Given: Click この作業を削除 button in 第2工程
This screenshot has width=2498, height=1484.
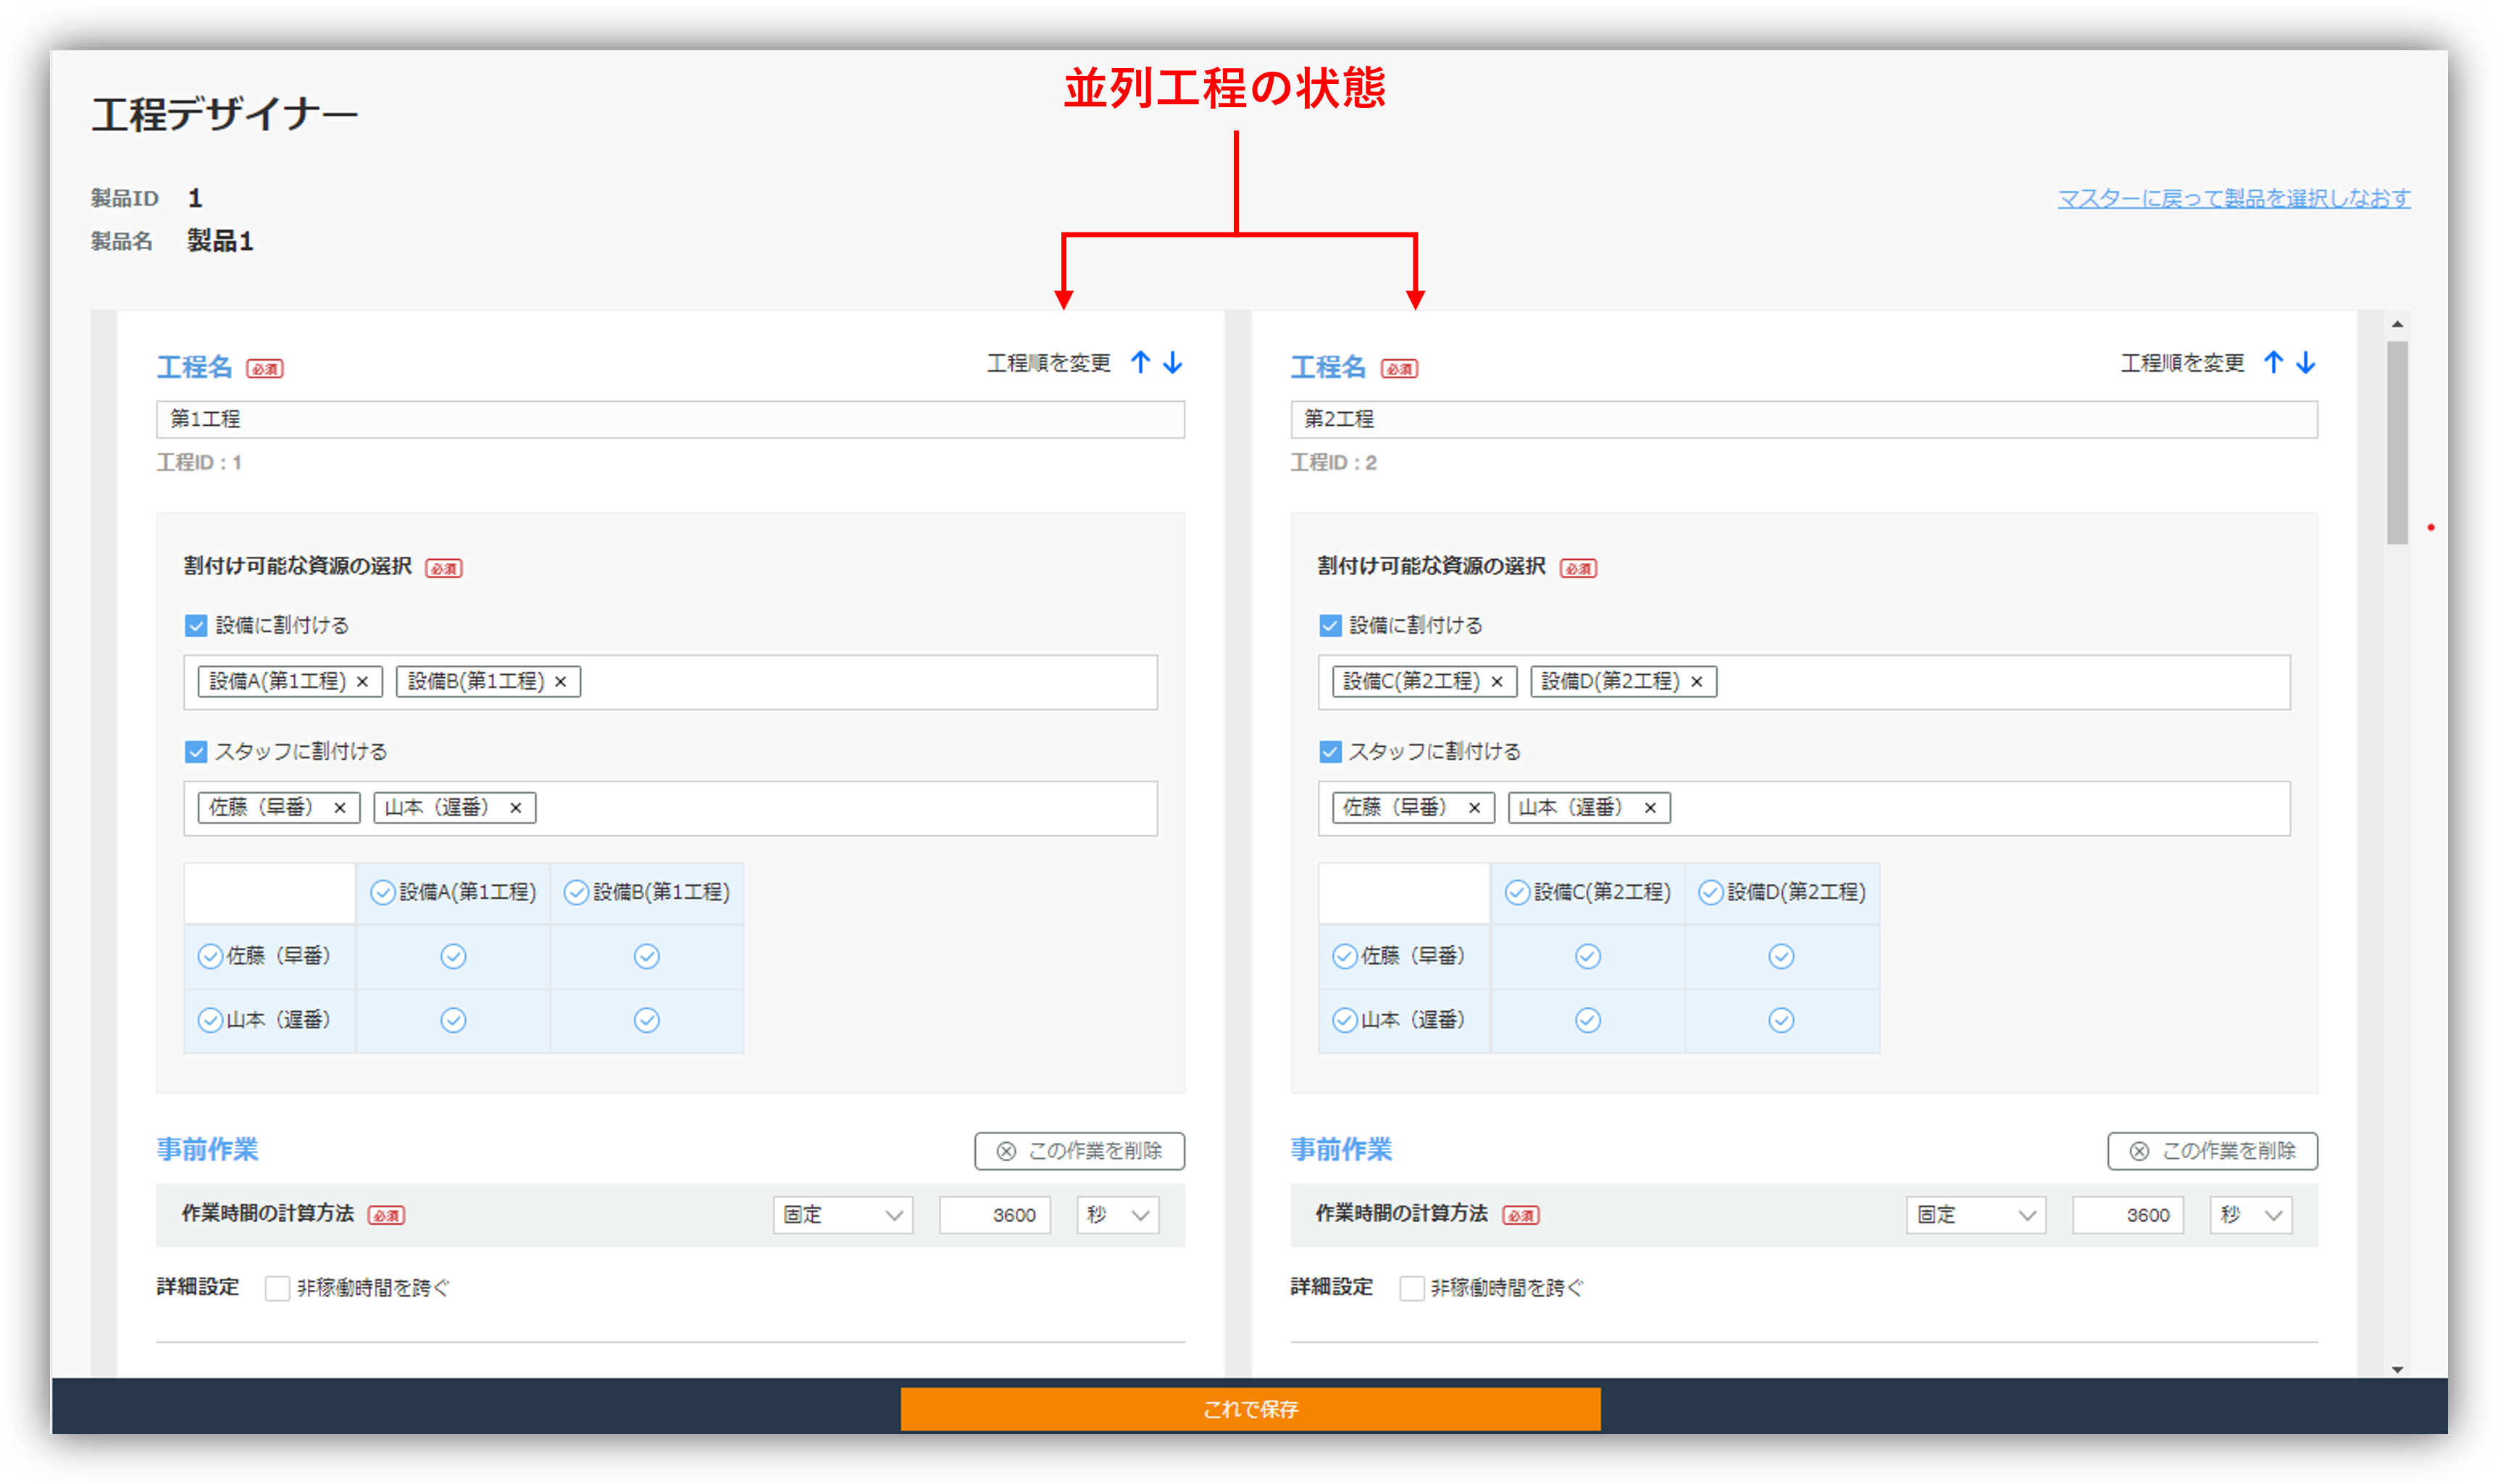Looking at the screenshot, I should point(2212,1151).
